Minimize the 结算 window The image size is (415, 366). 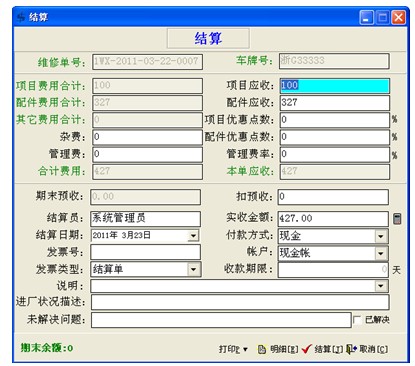[366, 17]
